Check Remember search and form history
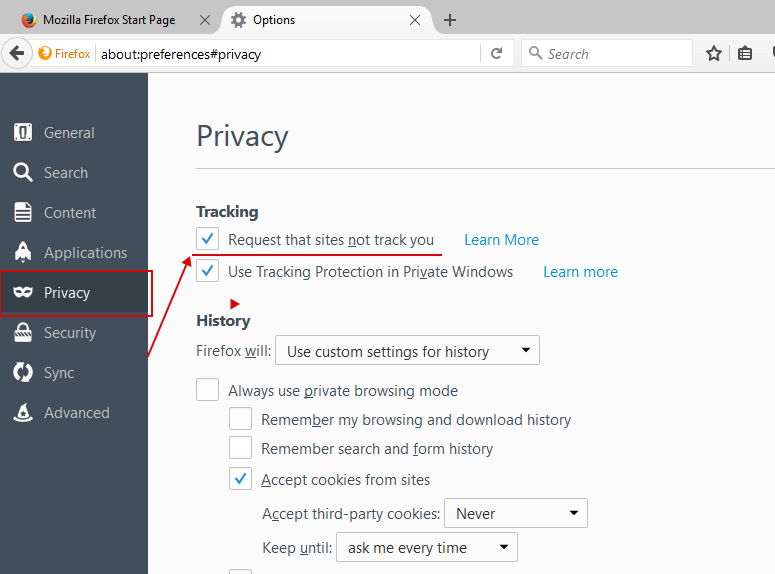This screenshot has height=574, width=775. [241, 448]
